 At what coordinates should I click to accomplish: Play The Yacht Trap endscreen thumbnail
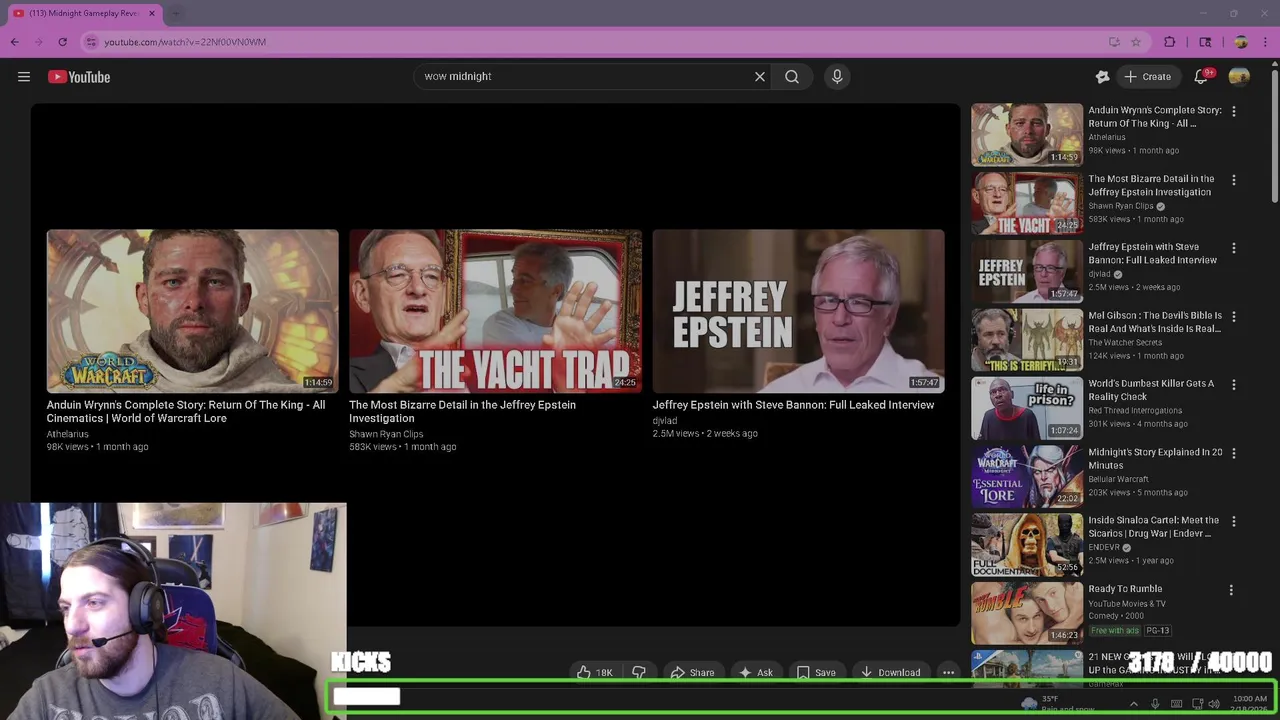click(x=495, y=311)
